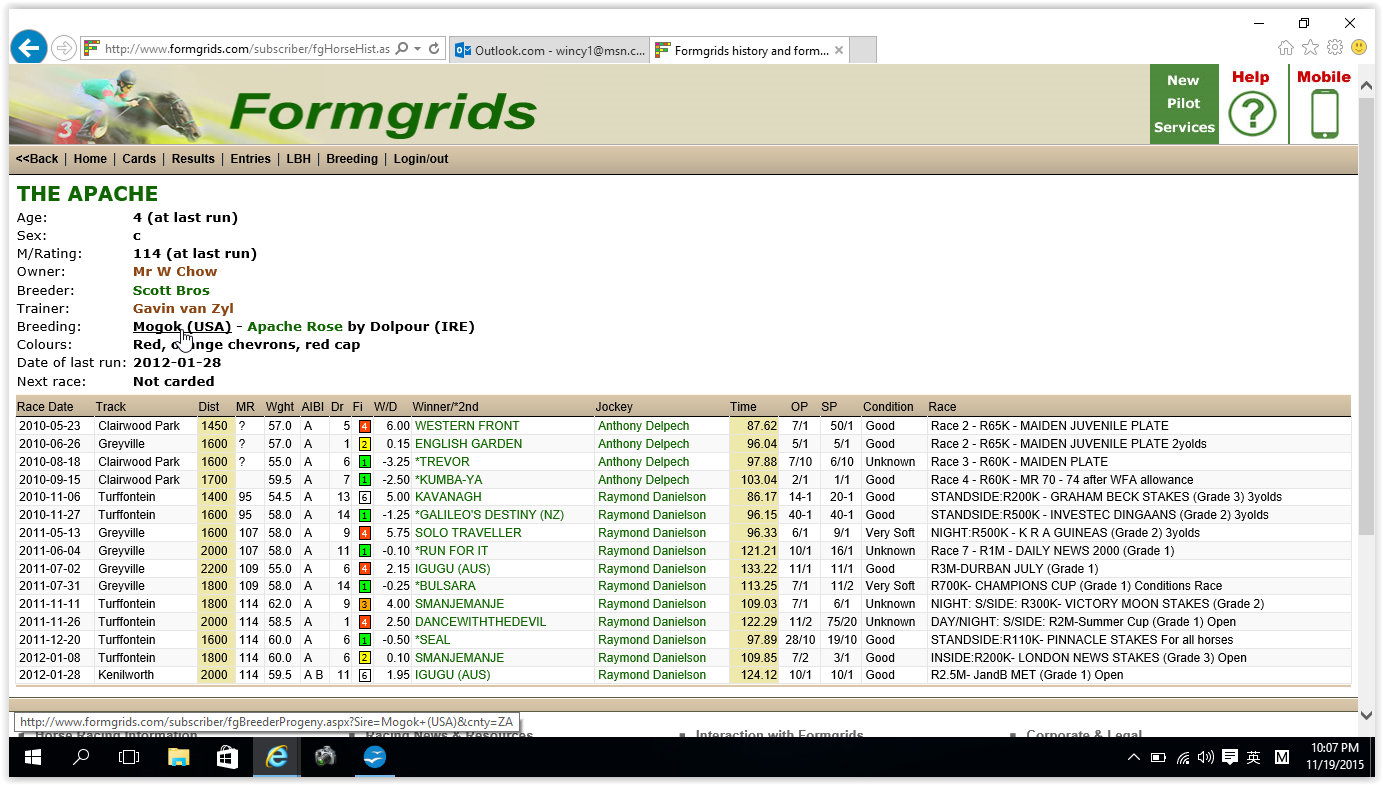Click the camera app taskbar icon

[325, 757]
